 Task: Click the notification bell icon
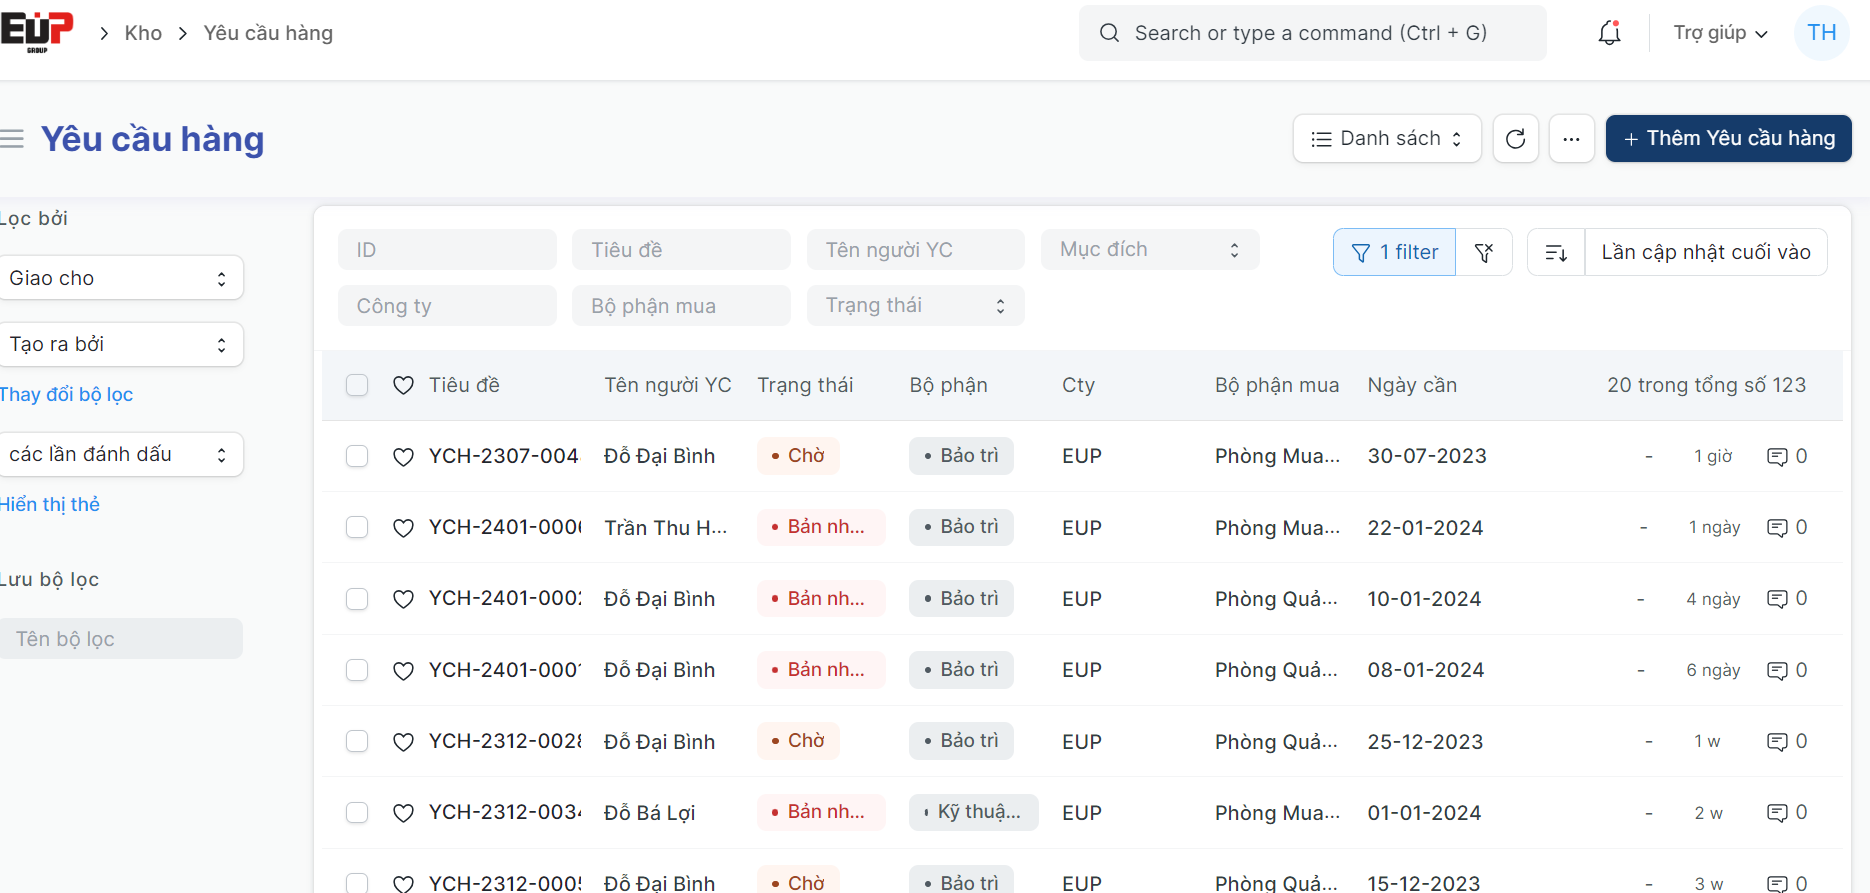[x=1609, y=33]
